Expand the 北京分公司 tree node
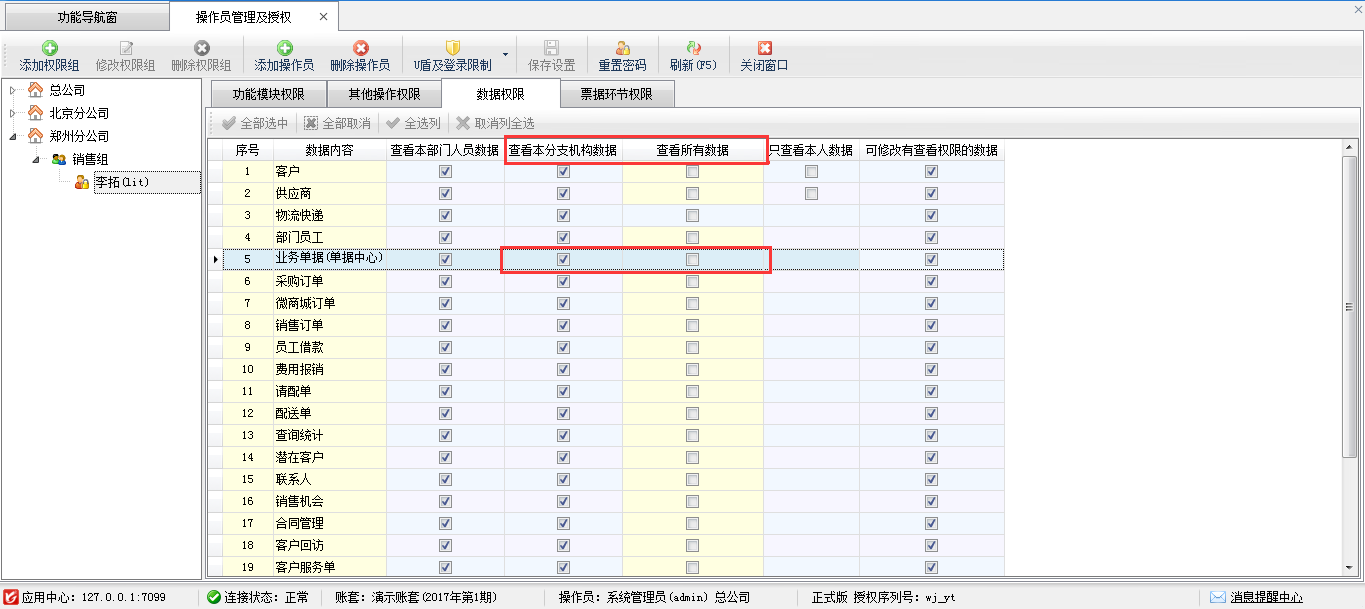This screenshot has width=1365, height=609. [x=12, y=113]
